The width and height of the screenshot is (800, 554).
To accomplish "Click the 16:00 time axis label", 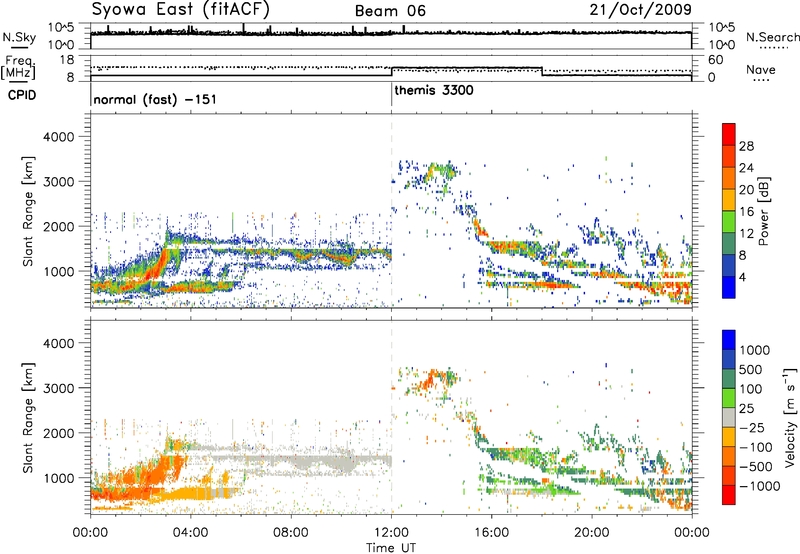I will point(491,533).
